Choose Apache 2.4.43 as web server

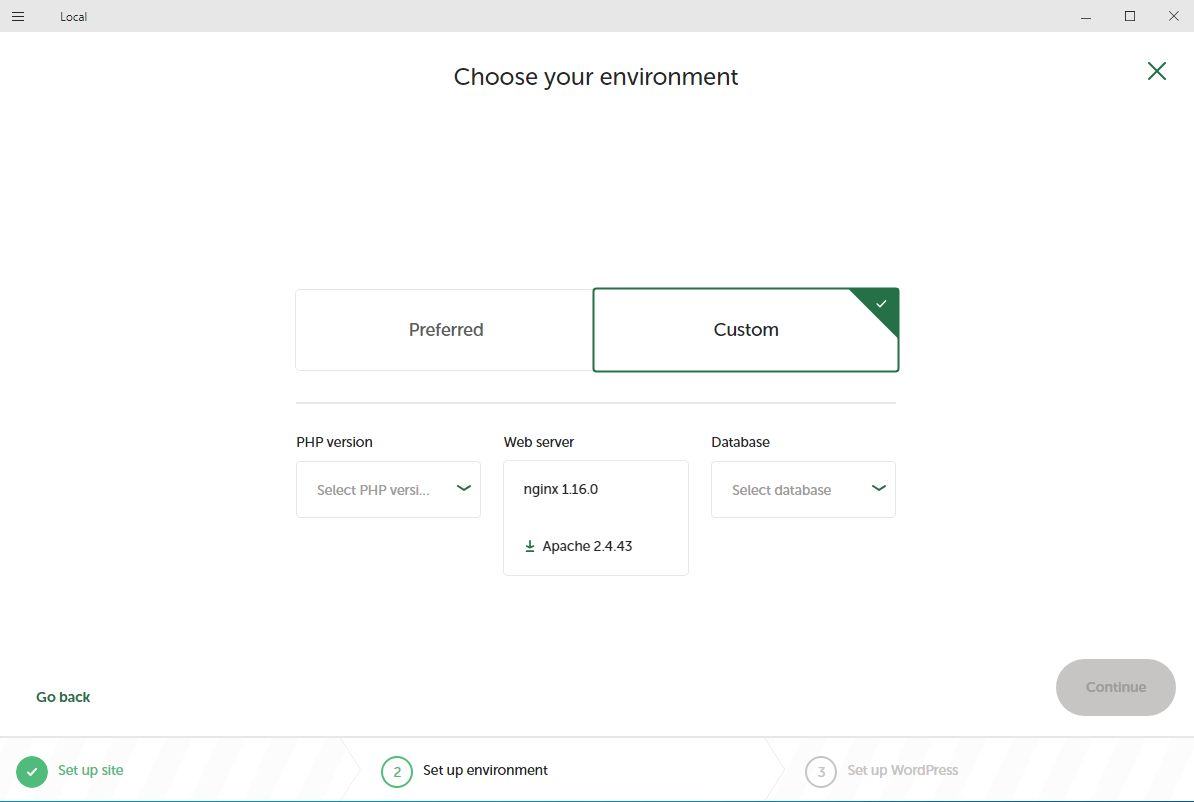[x=587, y=546]
